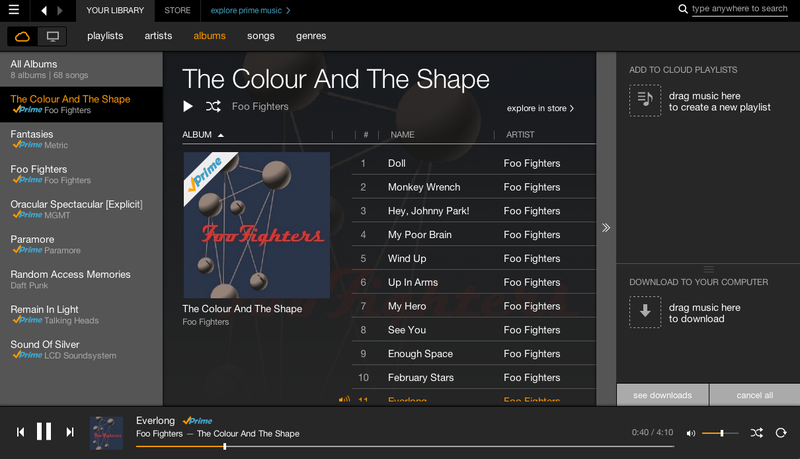Sort by the ARTIST column header

[x=520, y=135]
